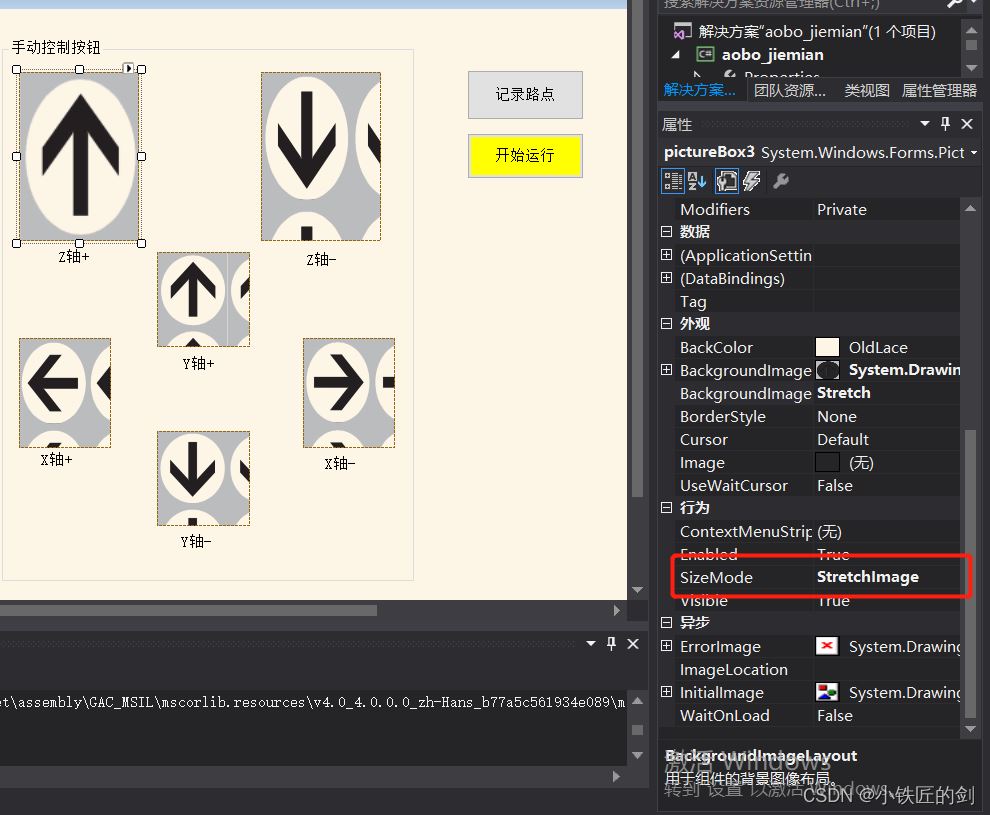Image resolution: width=990 pixels, height=815 pixels.
Task: Switch to the 团队资源 tab
Action: click(789, 90)
